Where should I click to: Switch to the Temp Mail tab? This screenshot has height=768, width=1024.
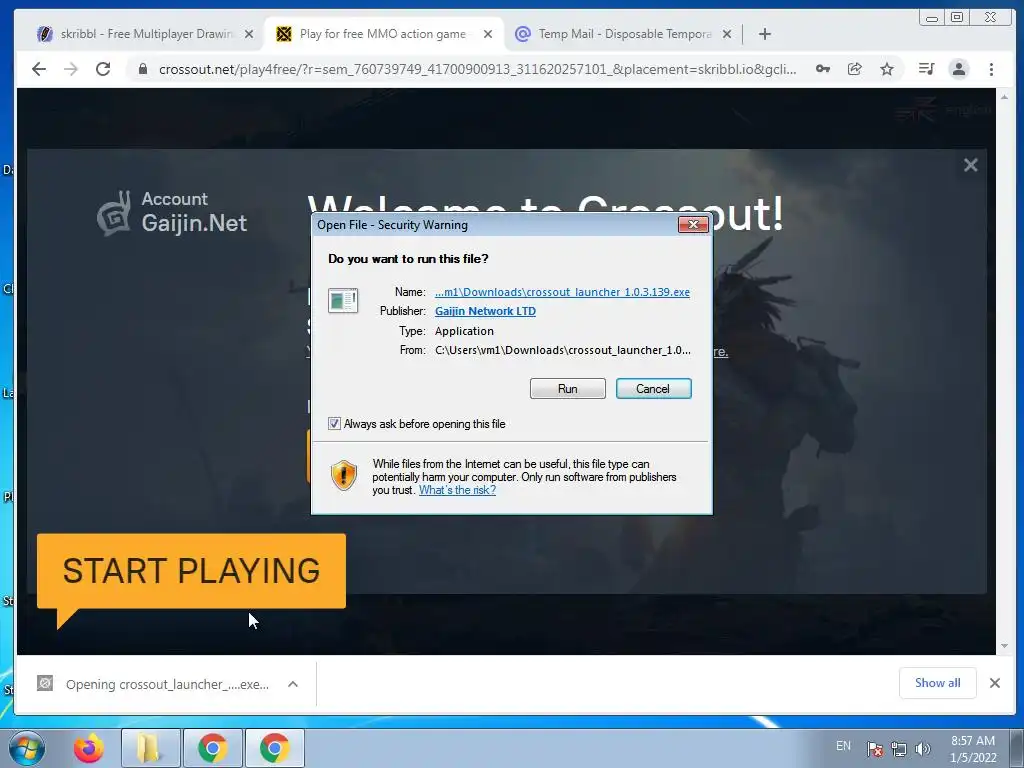[623, 34]
